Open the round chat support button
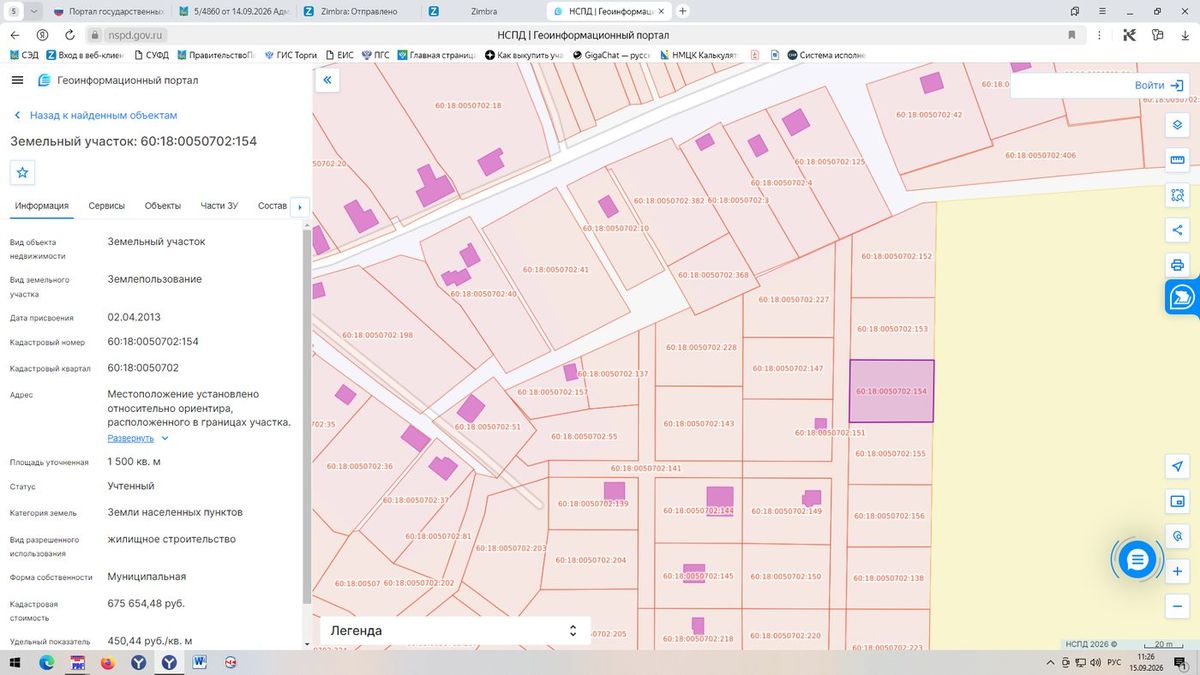 click(x=1136, y=560)
